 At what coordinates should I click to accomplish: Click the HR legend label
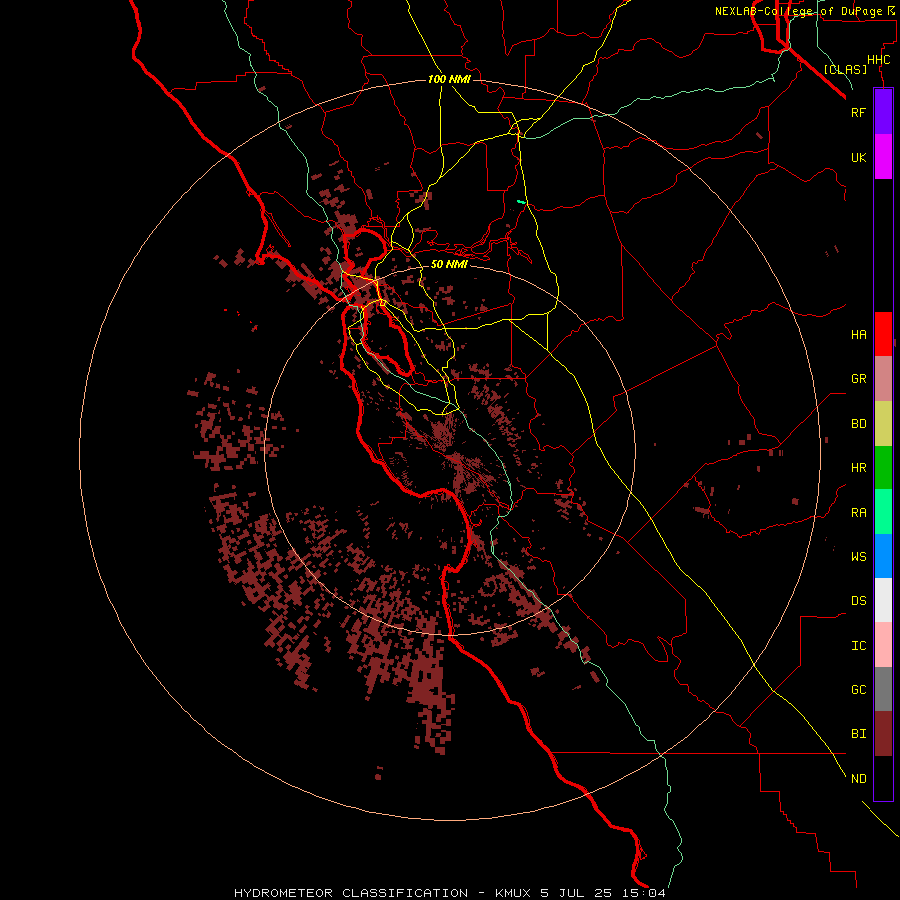[x=858, y=468]
